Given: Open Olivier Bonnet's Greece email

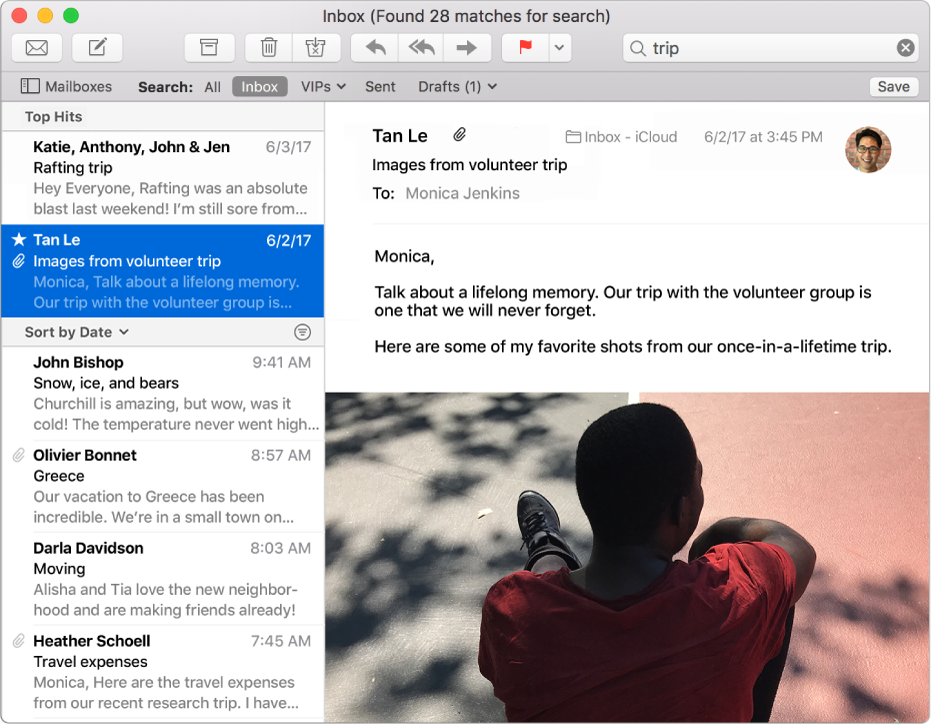Looking at the screenshot, I should (163, 486).
